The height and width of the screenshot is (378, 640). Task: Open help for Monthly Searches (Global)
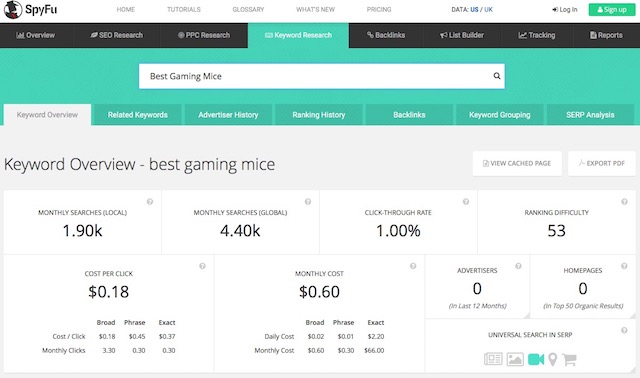[x=308, y=202]
